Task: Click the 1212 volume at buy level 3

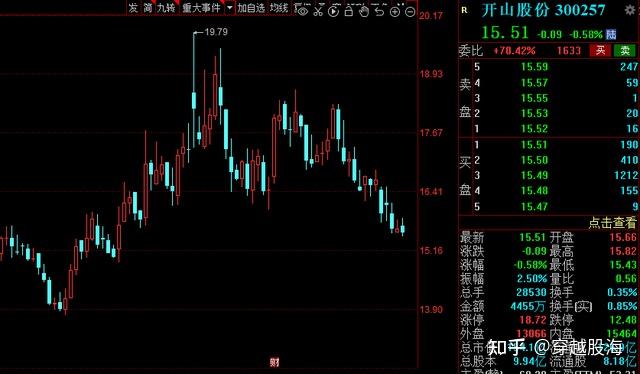Action: click(x=626, y=175)
